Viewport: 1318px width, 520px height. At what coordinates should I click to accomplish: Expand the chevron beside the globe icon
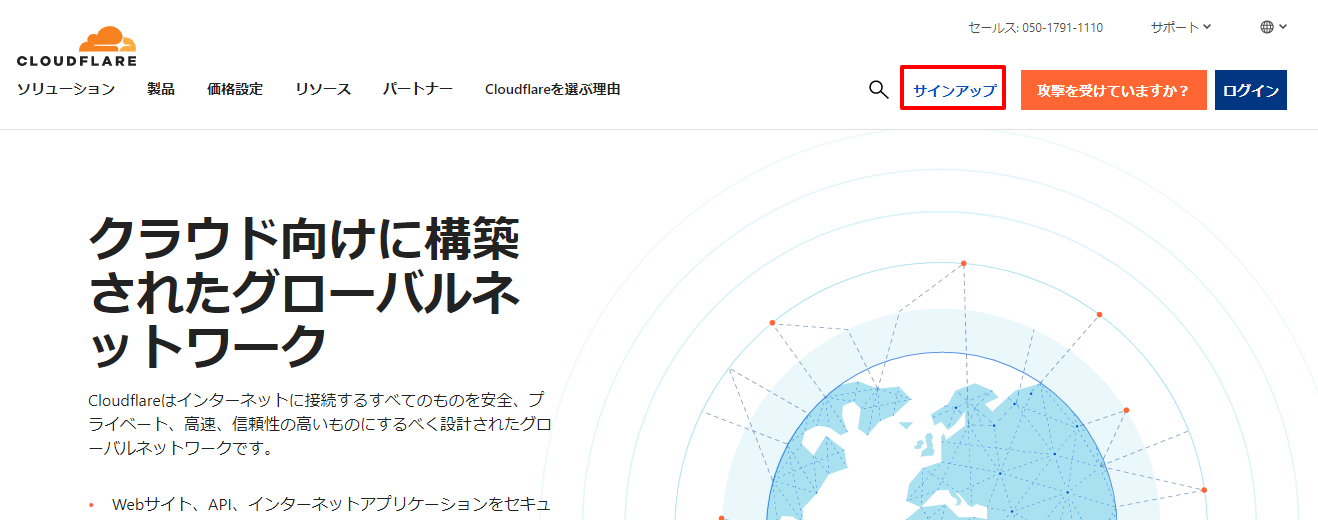coord(1283,27)
